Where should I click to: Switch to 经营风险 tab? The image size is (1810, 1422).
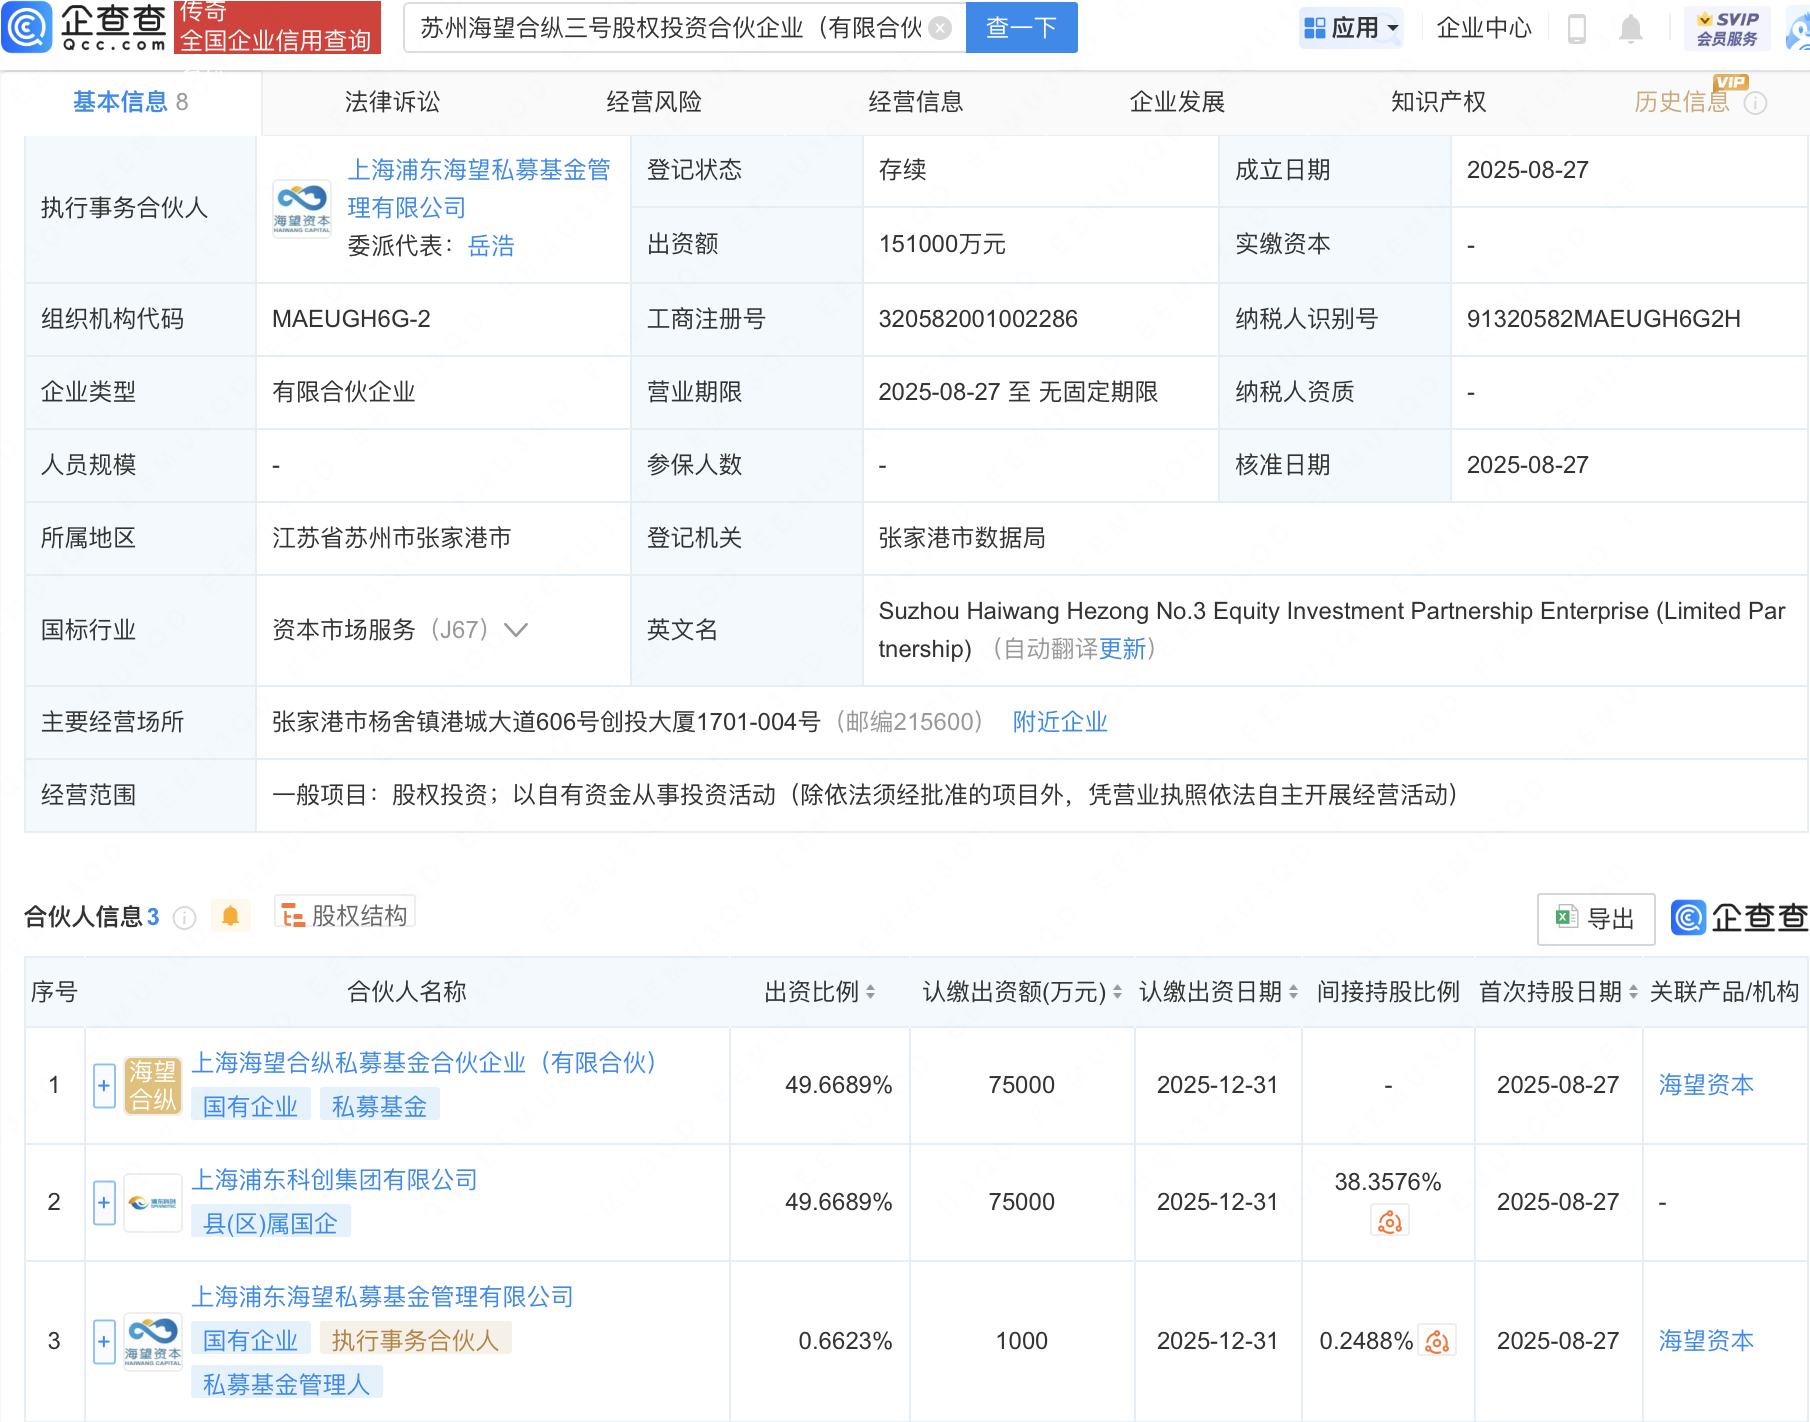654,102
